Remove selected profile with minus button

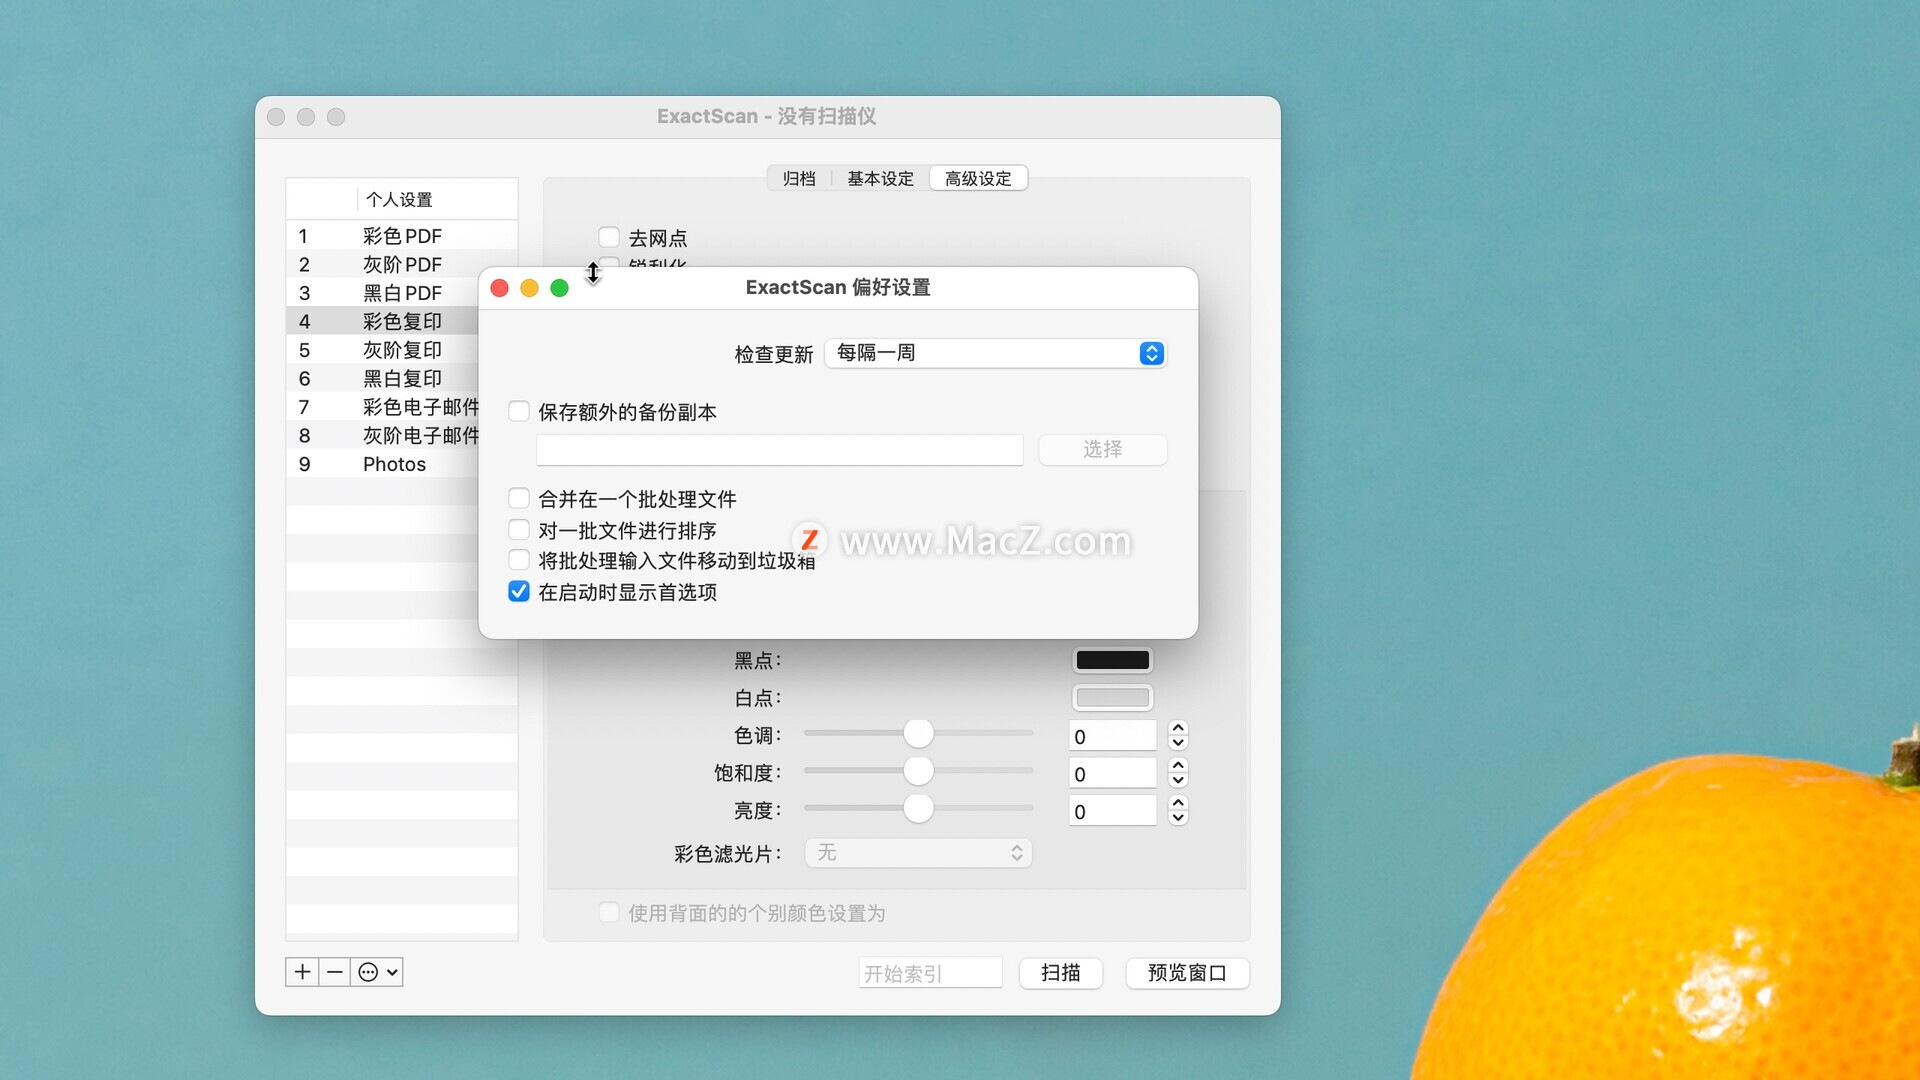point(335,972)
